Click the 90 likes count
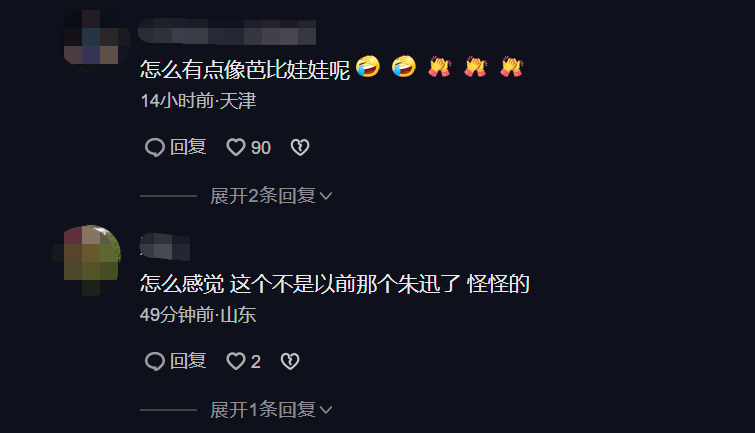 click(260, 148)
